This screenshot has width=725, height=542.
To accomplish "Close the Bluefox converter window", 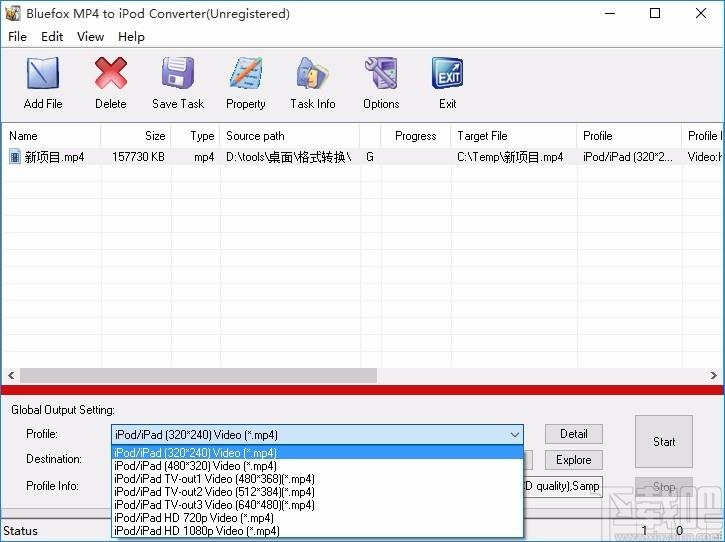I will [700, 13].
